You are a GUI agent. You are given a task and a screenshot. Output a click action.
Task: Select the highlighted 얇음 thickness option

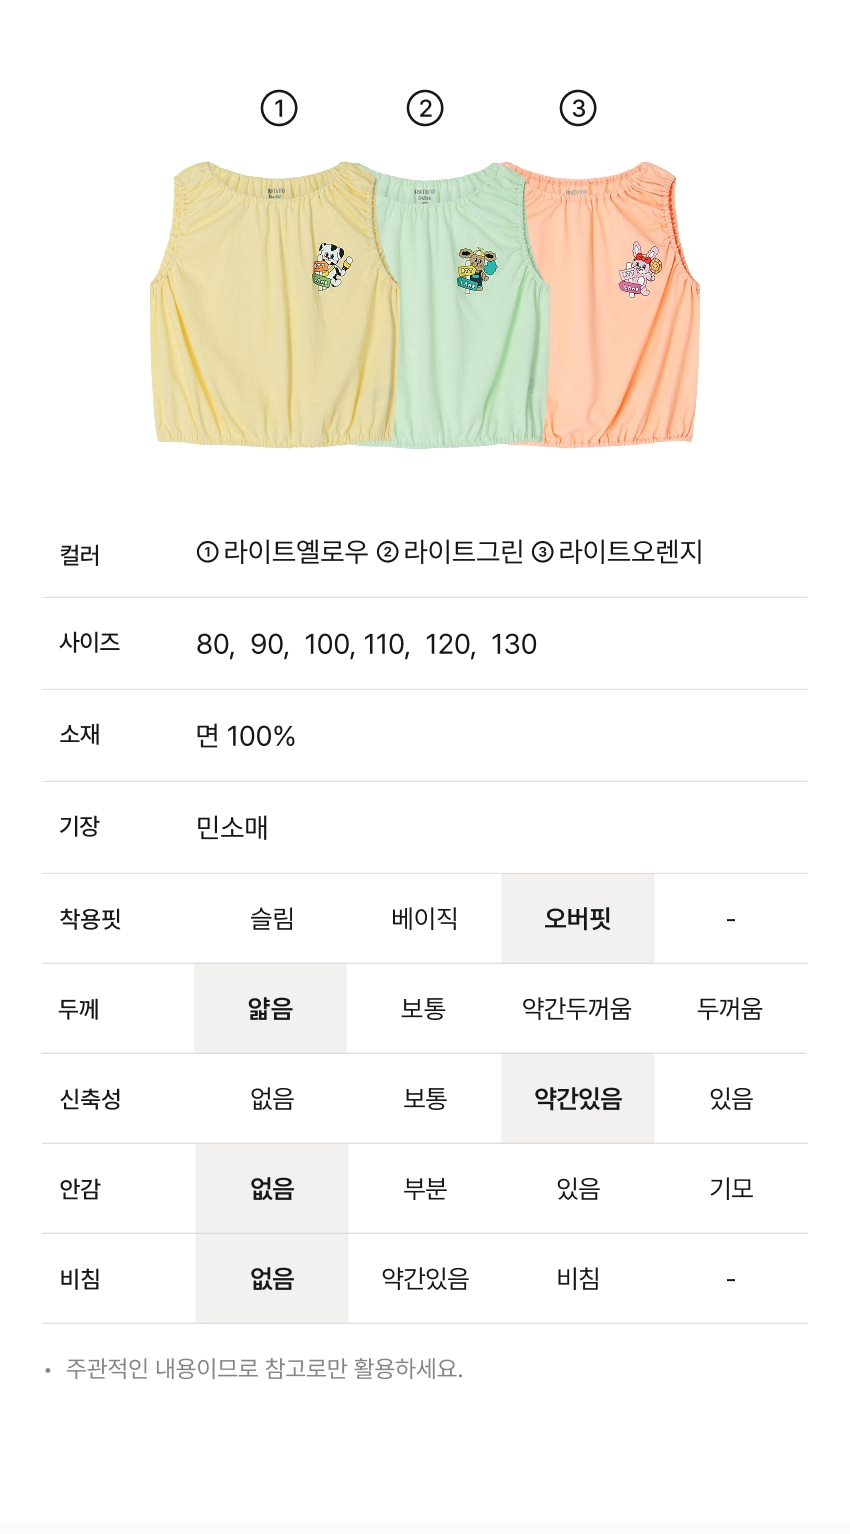click(271, 1009)
